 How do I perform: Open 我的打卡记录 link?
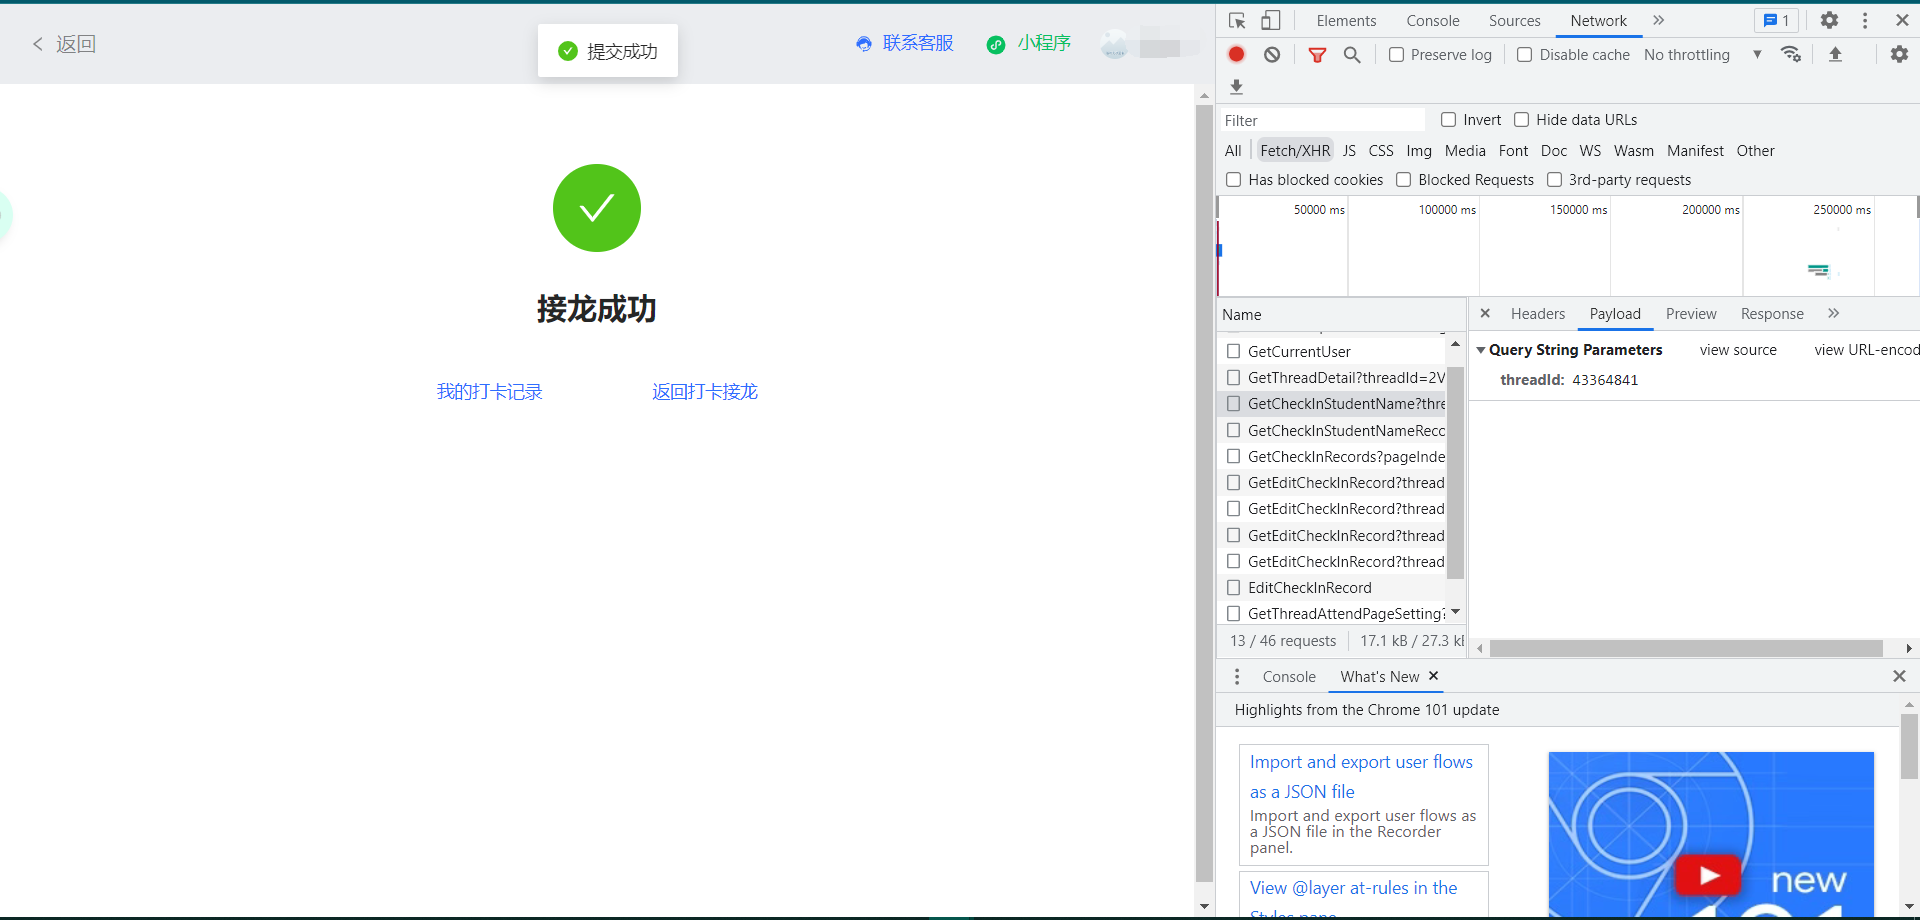pyautogui.click(x=489, y=391)
